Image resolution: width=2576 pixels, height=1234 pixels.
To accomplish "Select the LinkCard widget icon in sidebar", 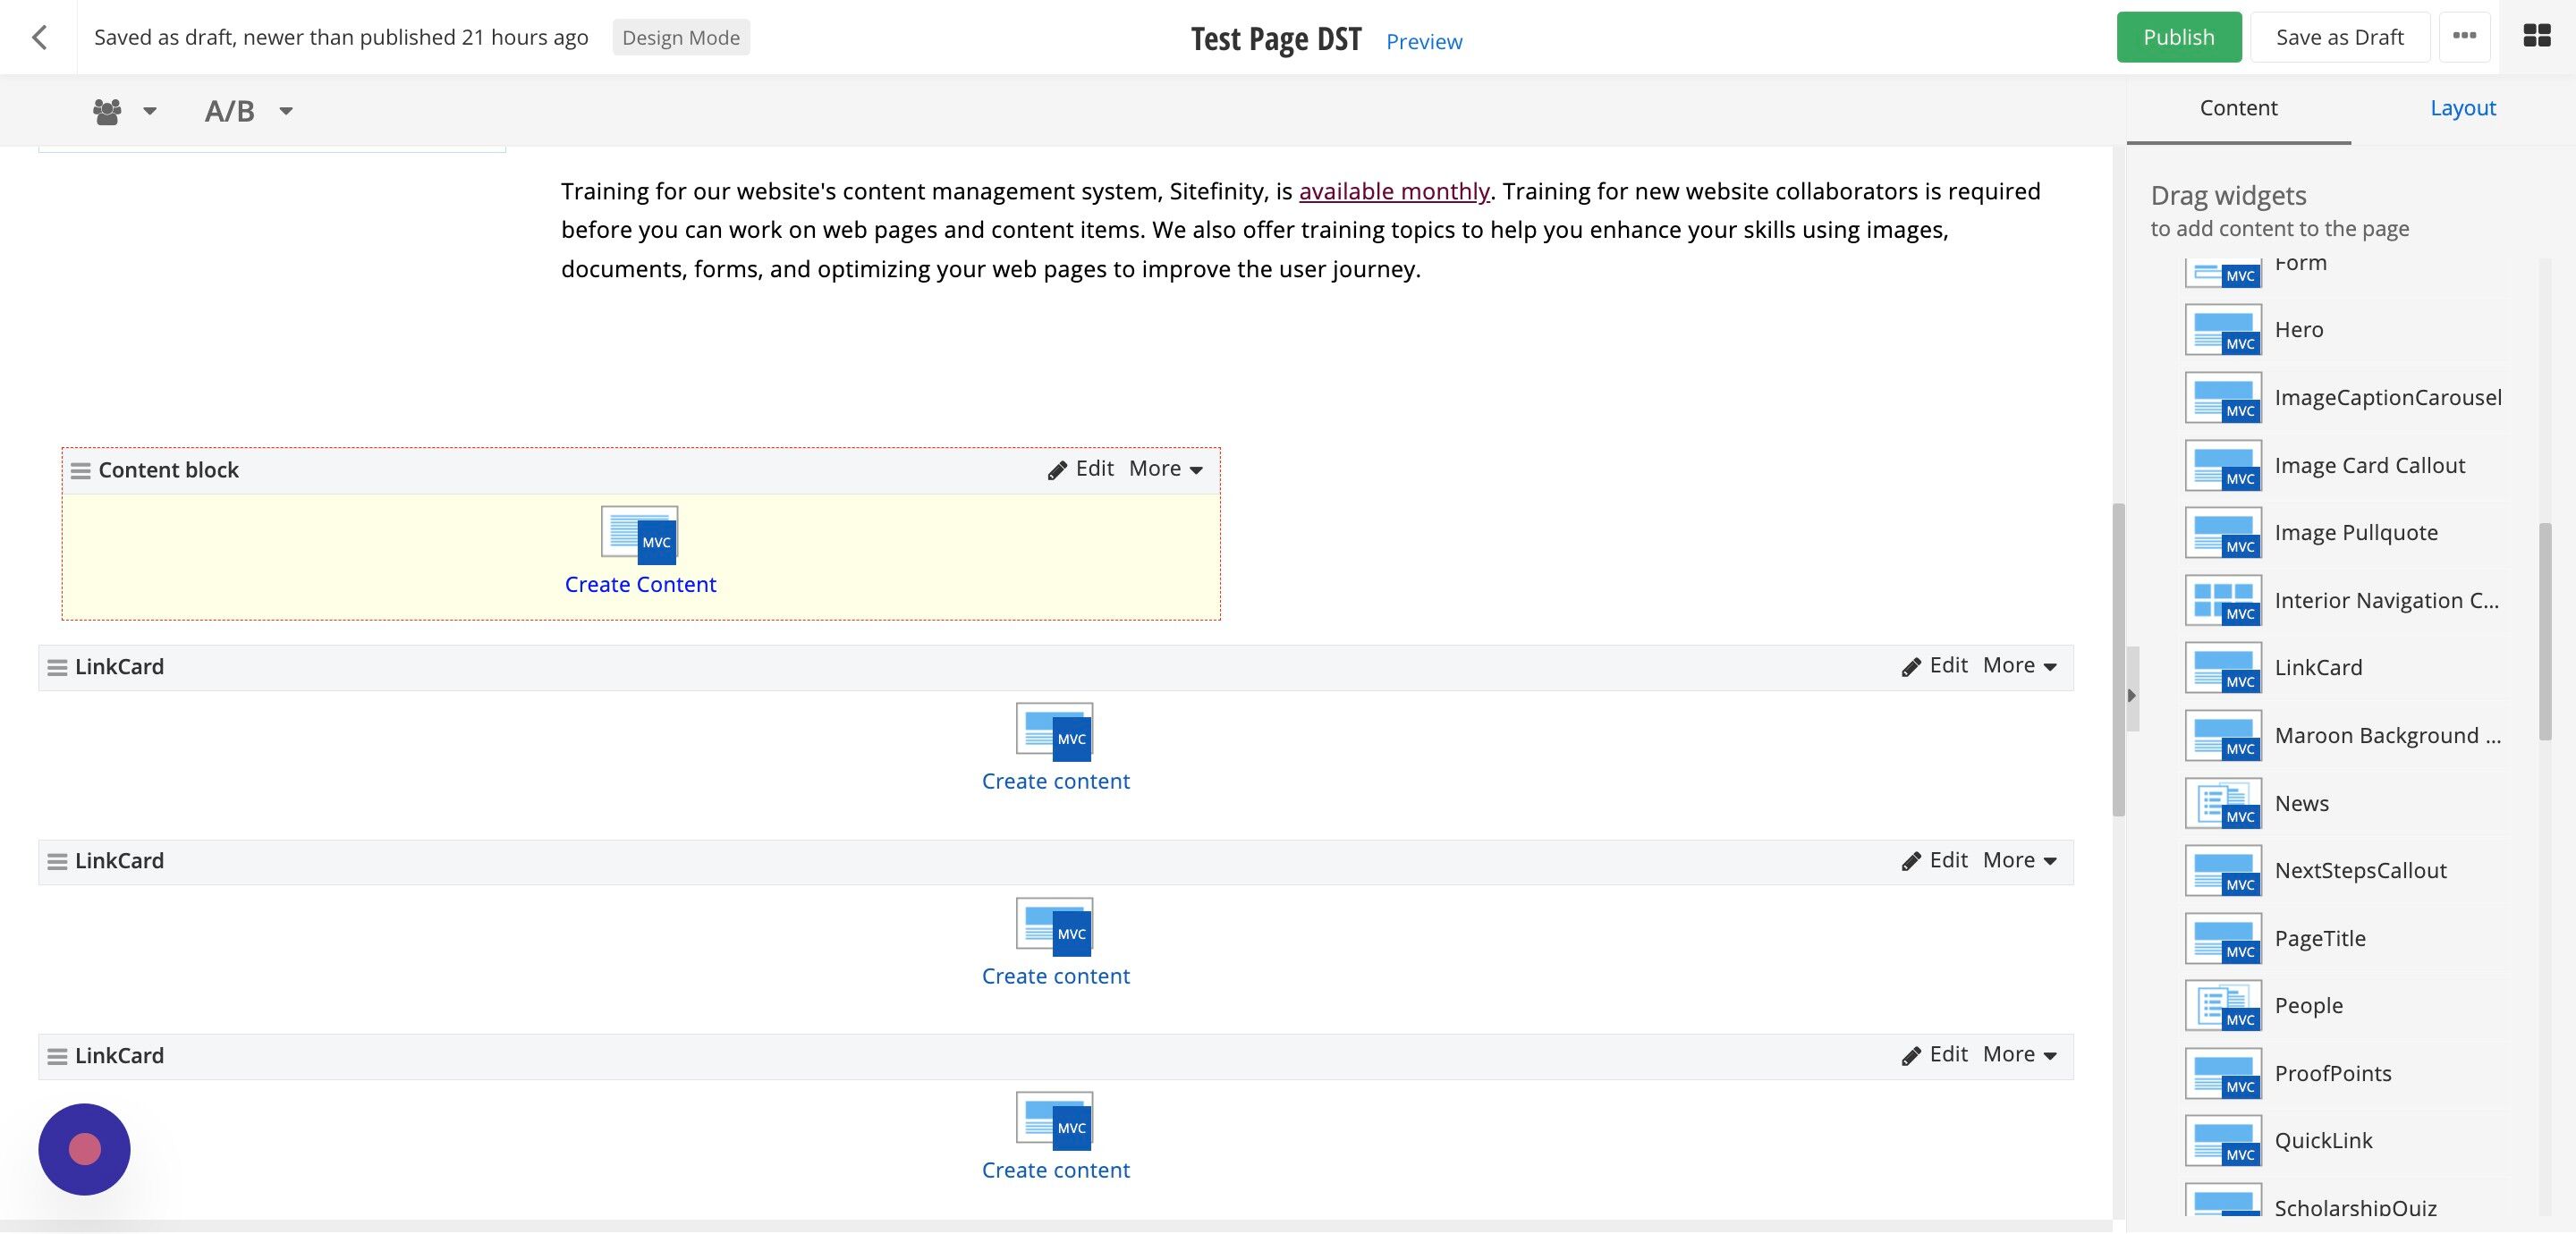I will click(2223, 668).
